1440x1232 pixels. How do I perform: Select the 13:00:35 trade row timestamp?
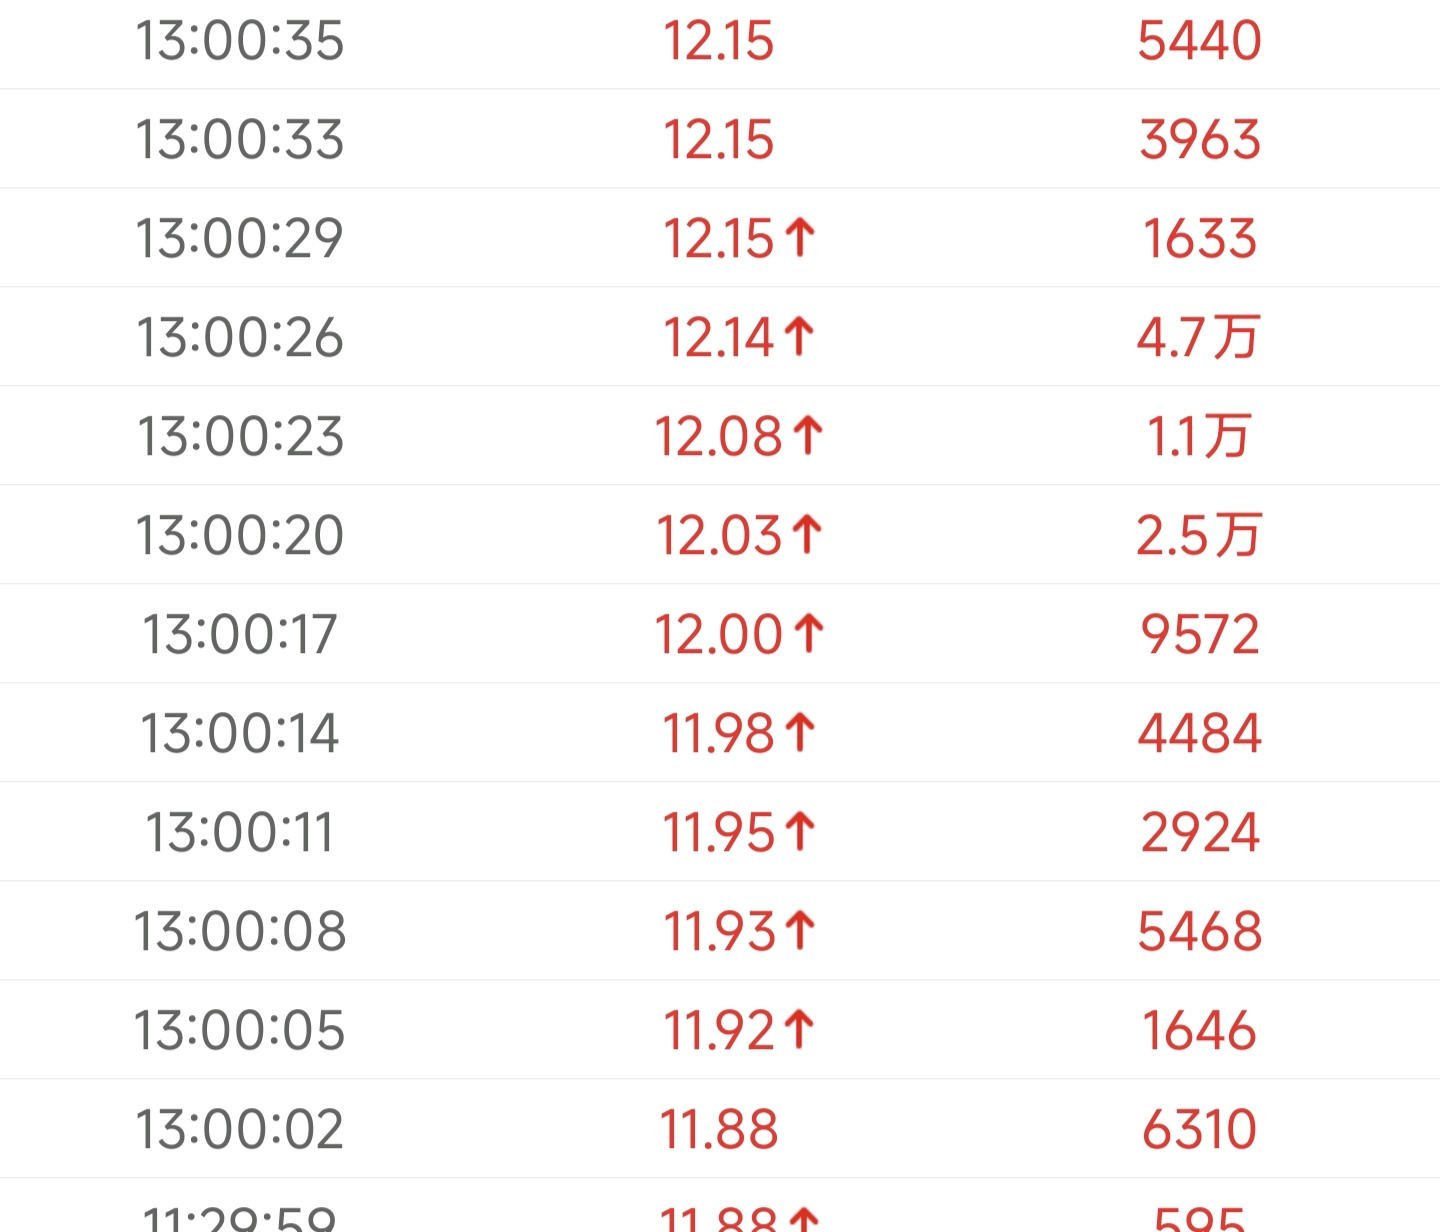(x=240, y=41)
